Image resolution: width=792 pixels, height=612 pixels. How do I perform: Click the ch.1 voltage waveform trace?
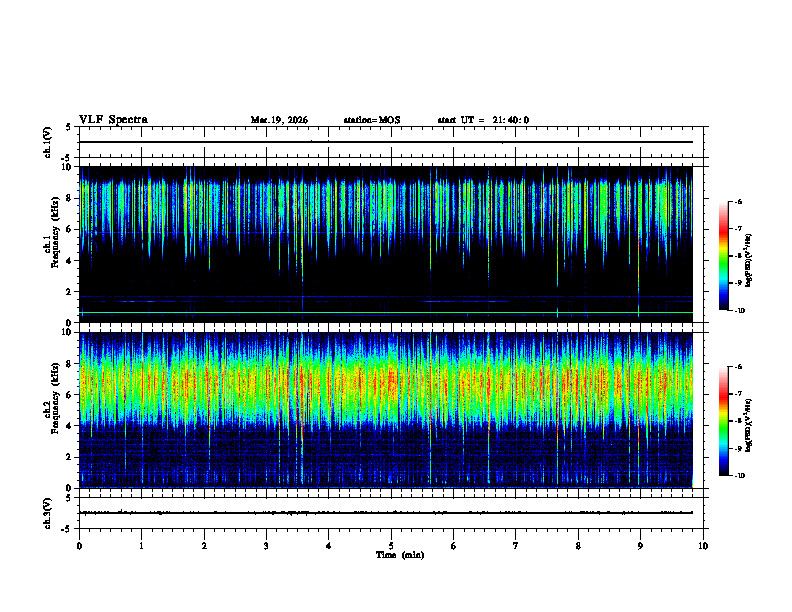[386, 142]
